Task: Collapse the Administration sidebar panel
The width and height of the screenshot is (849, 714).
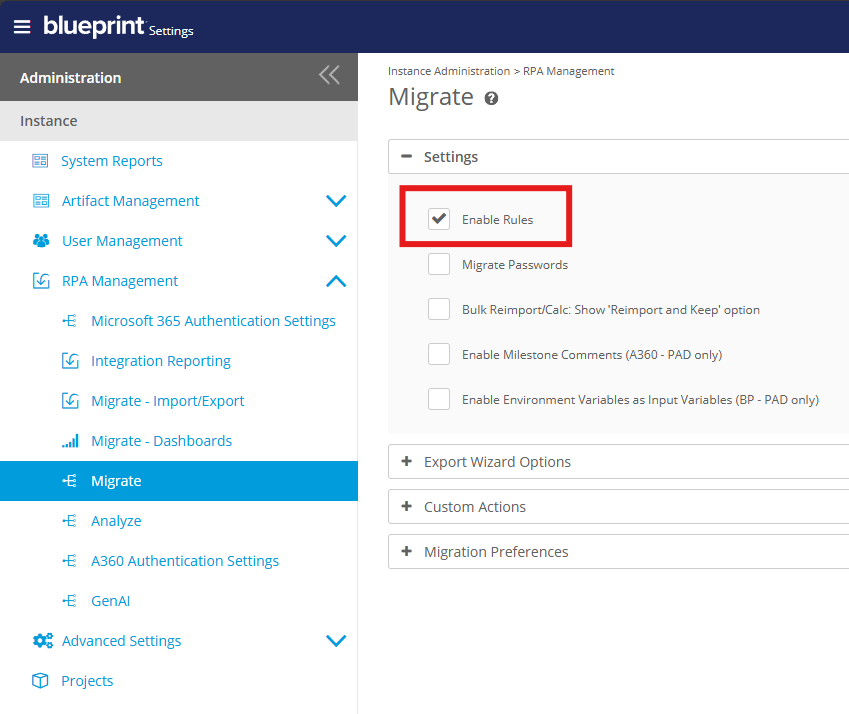Action: click(329, 75)
